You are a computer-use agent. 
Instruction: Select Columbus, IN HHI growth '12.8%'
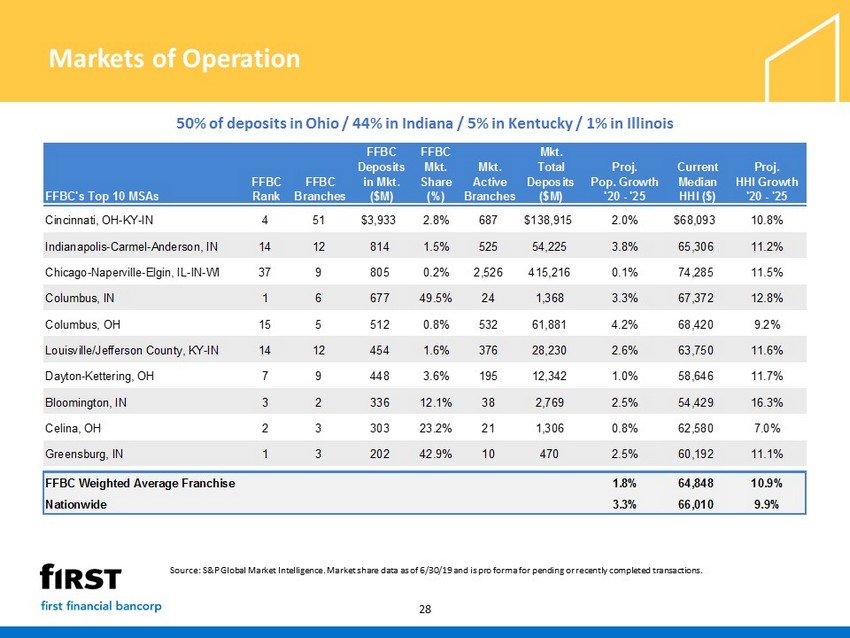click(x=767, y=298)
